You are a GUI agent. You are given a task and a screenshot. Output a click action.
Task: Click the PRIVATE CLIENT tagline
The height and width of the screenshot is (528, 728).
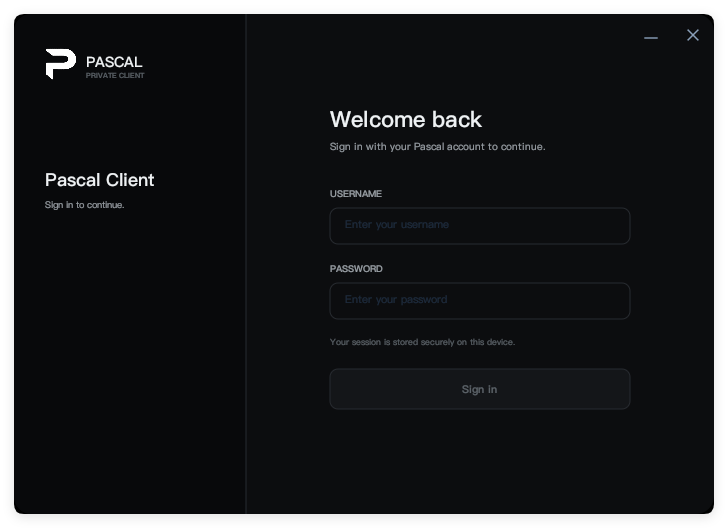[x=115, y=75]
